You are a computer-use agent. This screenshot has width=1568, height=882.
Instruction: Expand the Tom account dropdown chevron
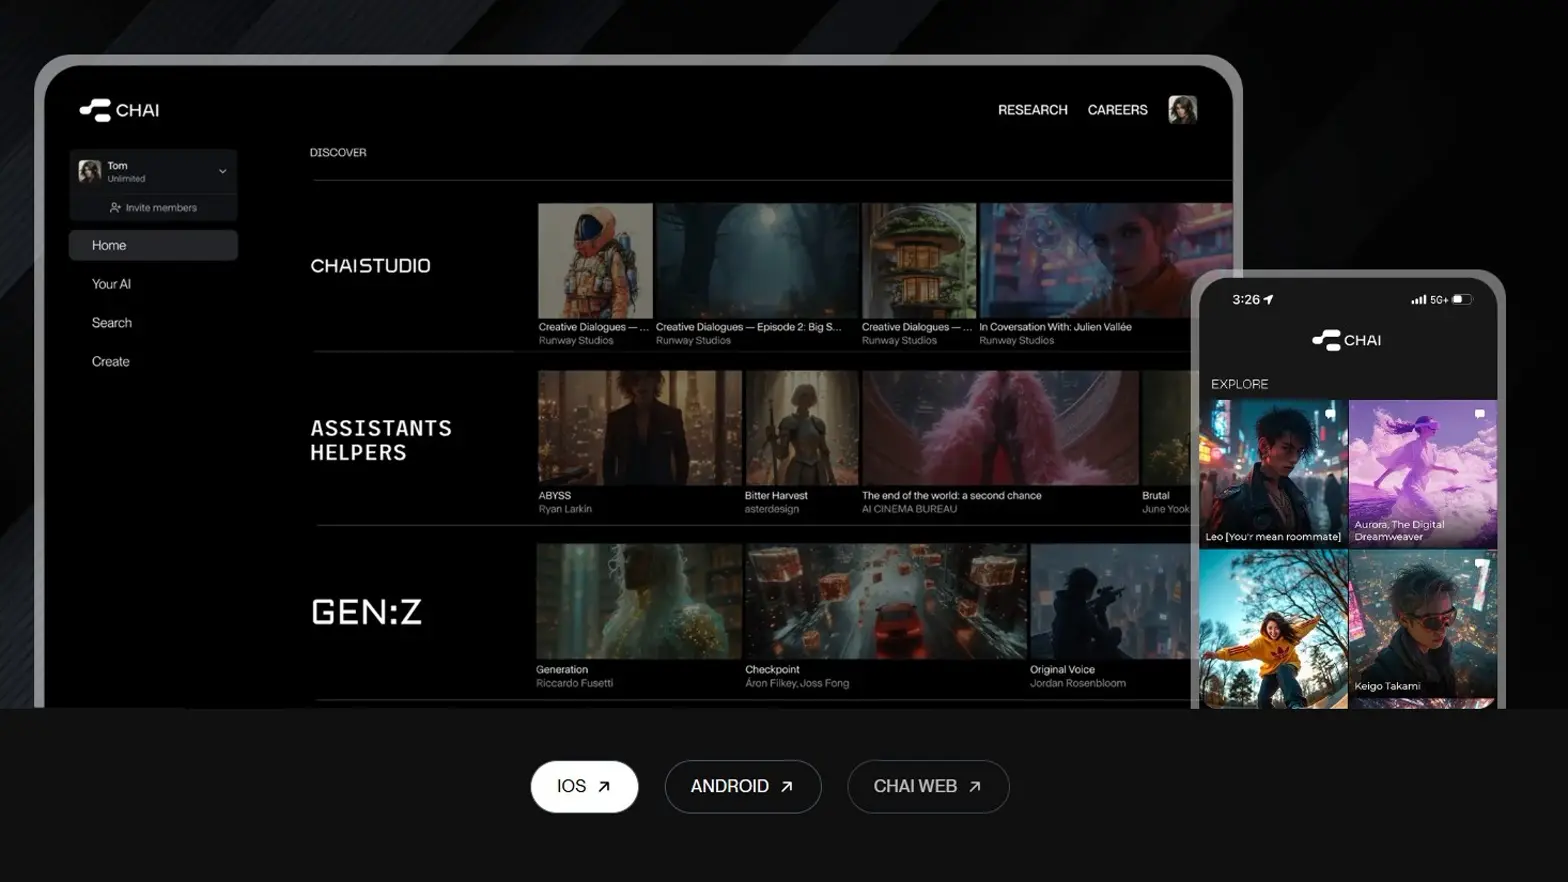coord(223,172)
